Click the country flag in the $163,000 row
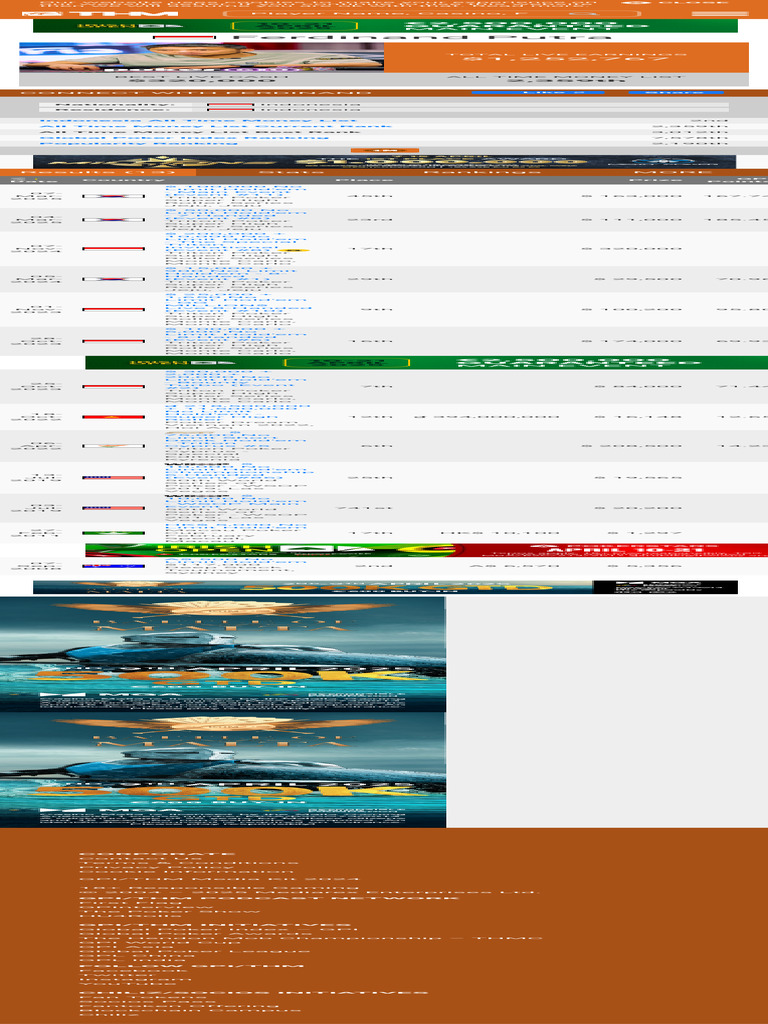Viewport: 768px width, 1024px height. [114, 196]
